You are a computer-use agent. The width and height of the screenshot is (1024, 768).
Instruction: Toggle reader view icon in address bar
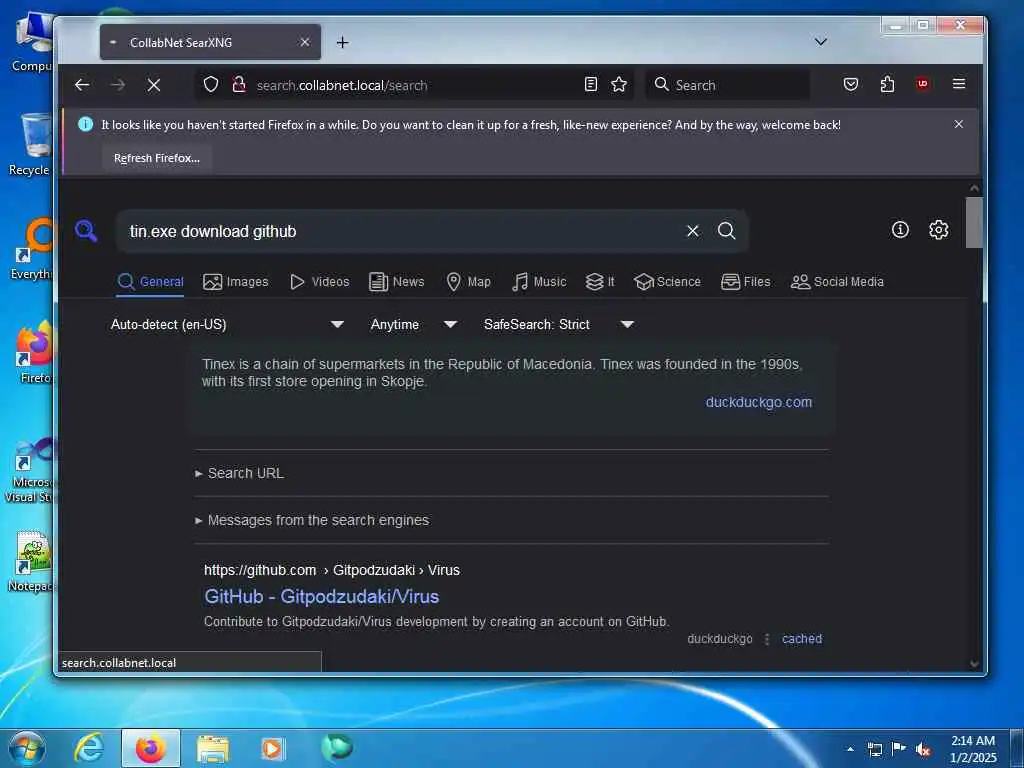coord(591,84)
